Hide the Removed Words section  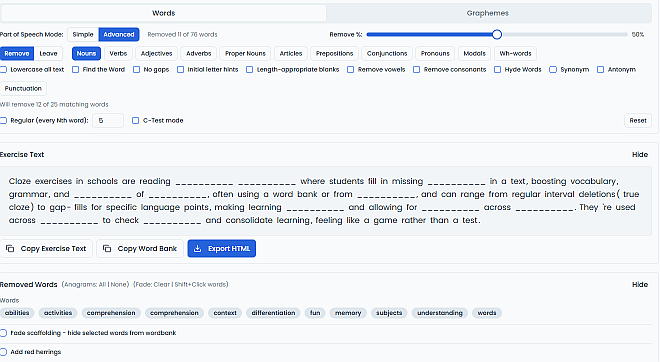click(640, 285)
